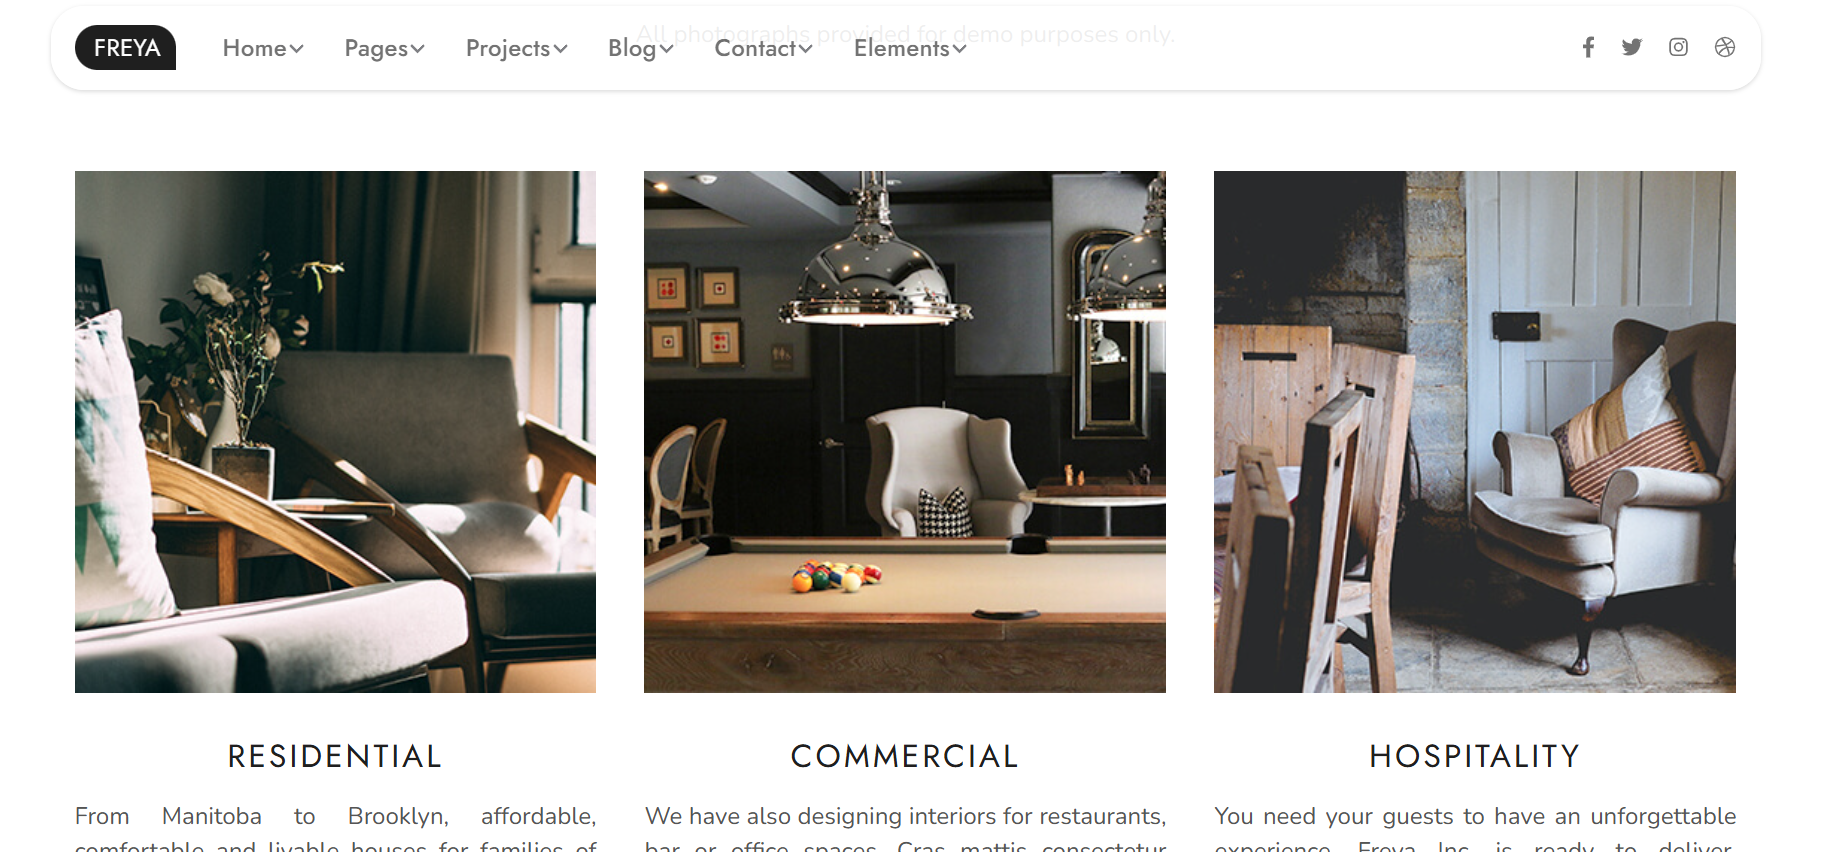The height and width of the screenshot is (852, 1839).
Task: Click the HOSPITALITY heading
Action: [1475, 756]
